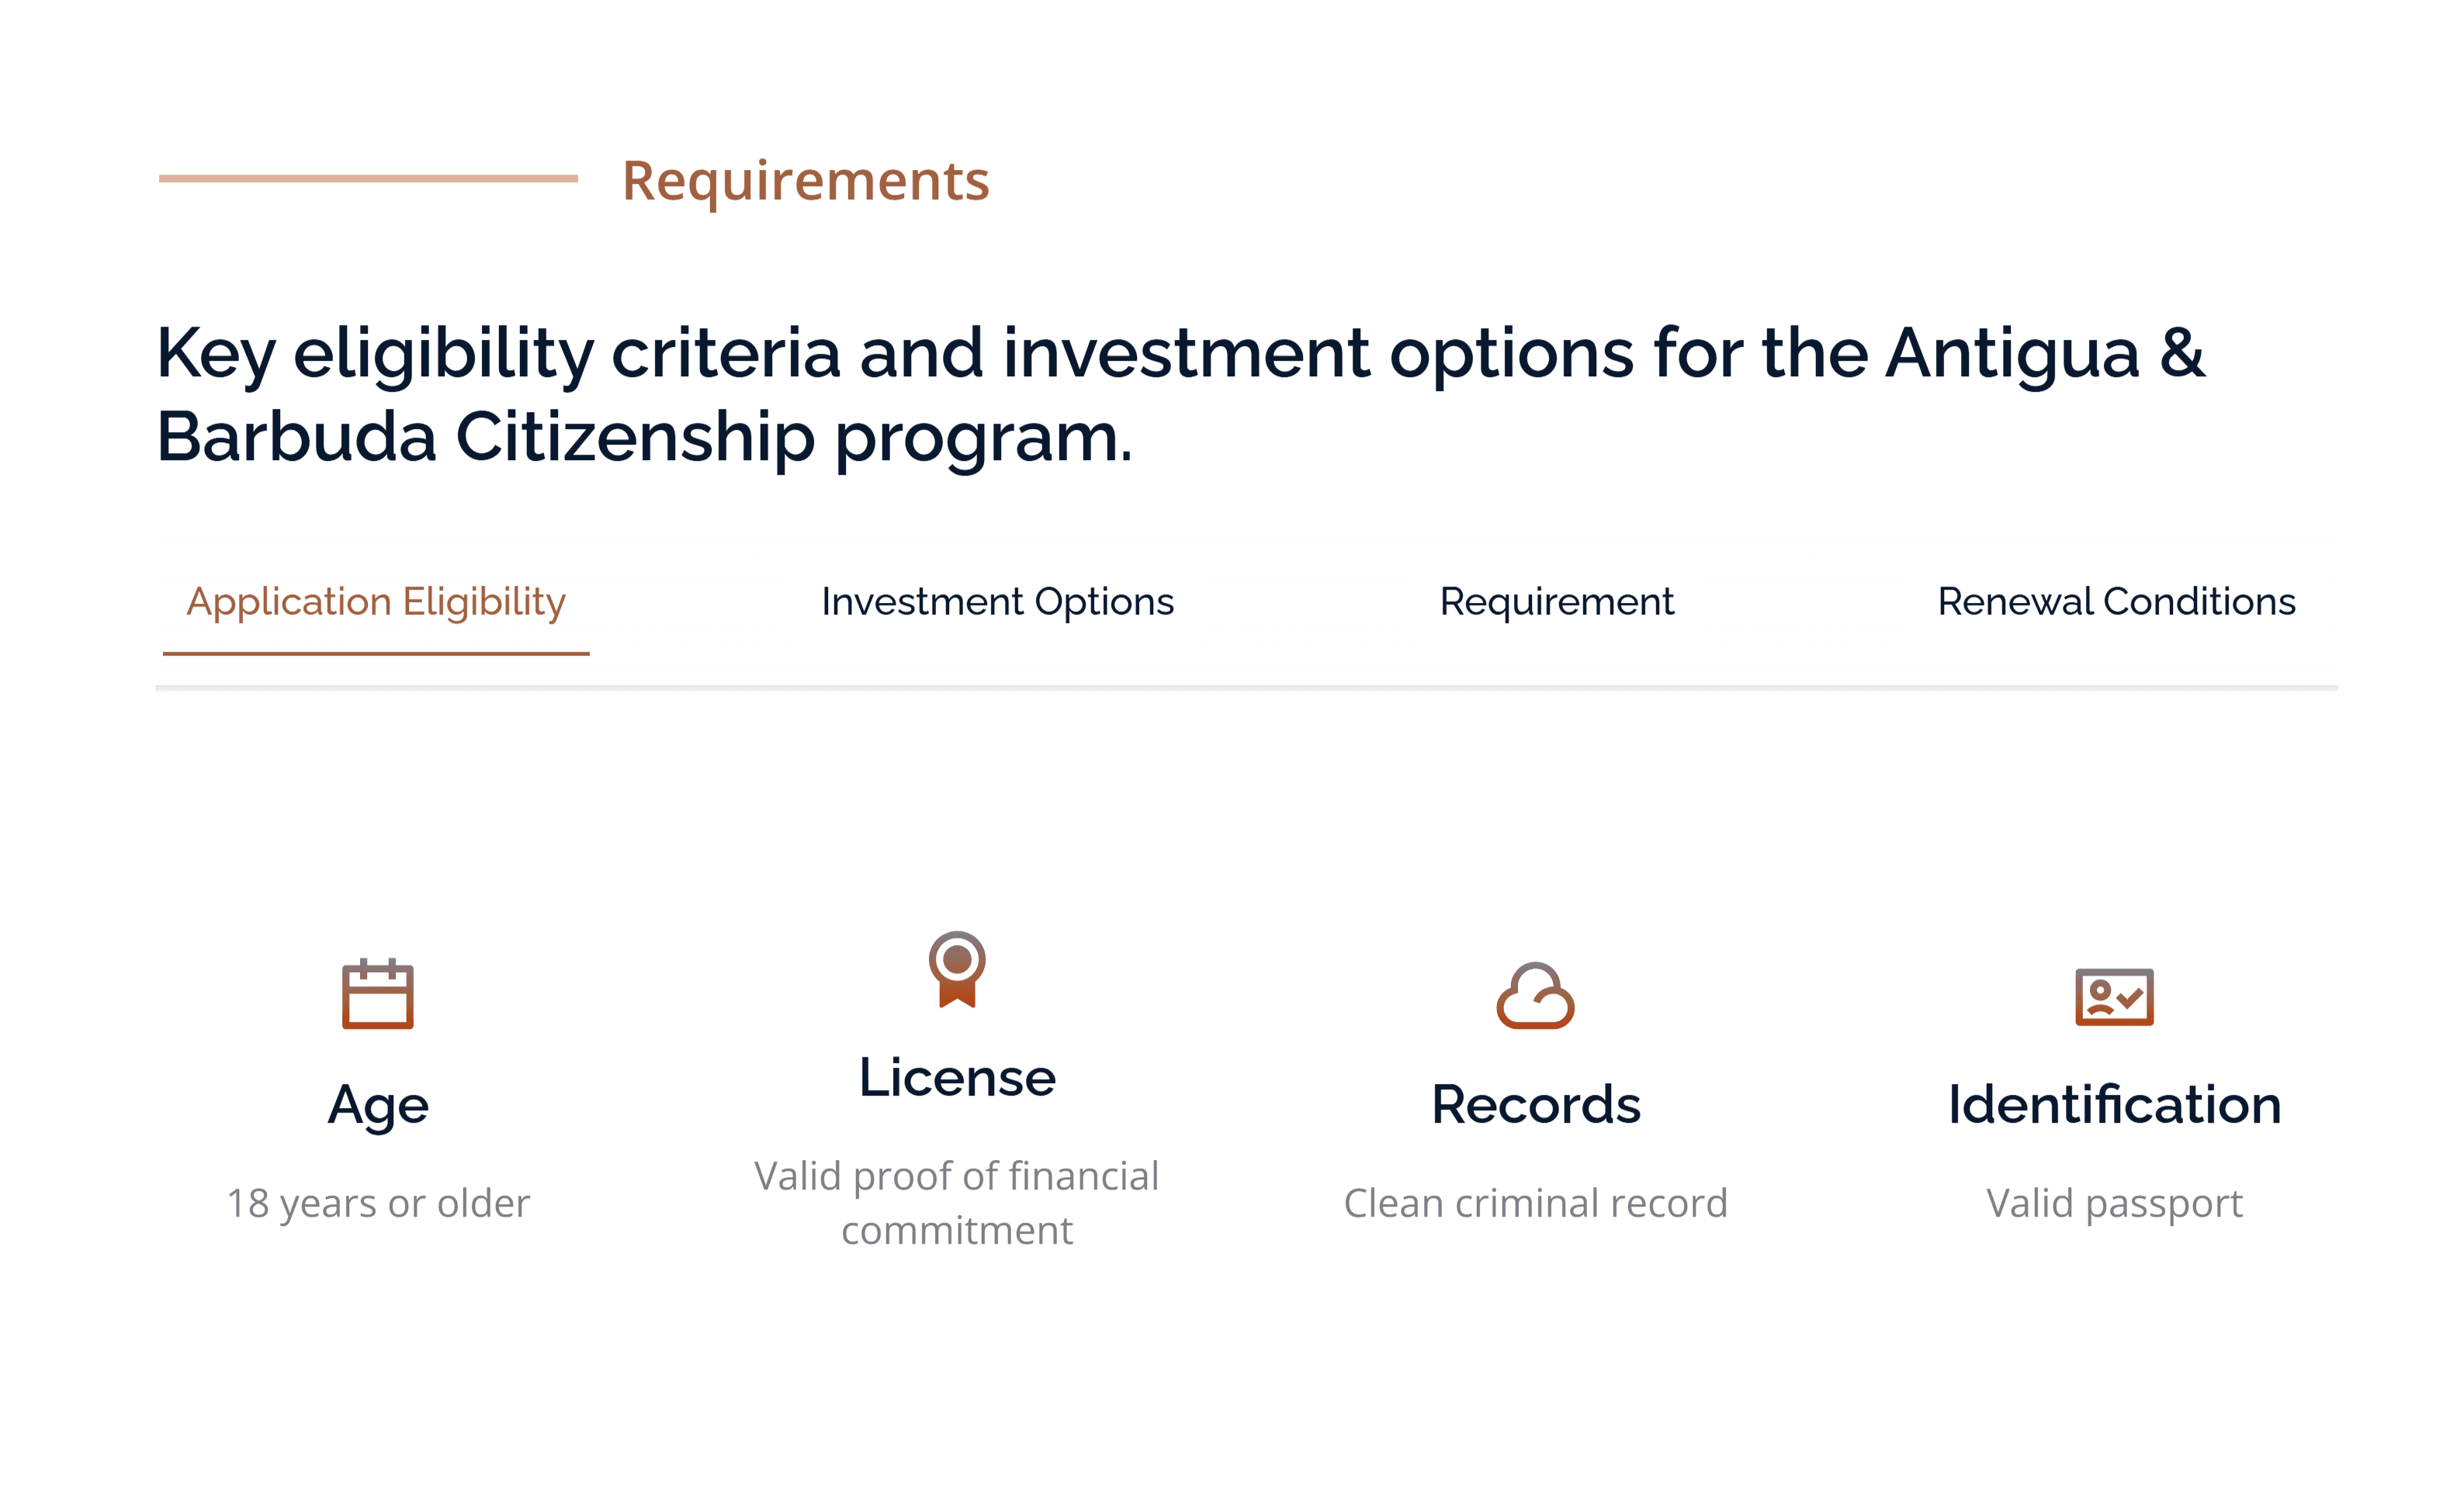Click the "Valid passport" description
Screen dimensions: 2464x1503
click(x=2114, y=1204)
